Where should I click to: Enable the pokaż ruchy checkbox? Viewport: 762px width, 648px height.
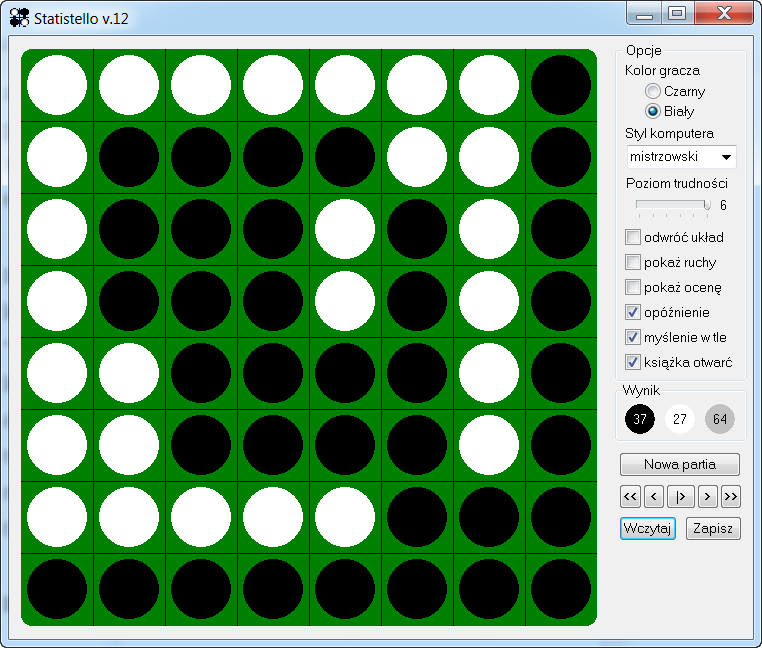pyautogui.click(x=633, y=263)
